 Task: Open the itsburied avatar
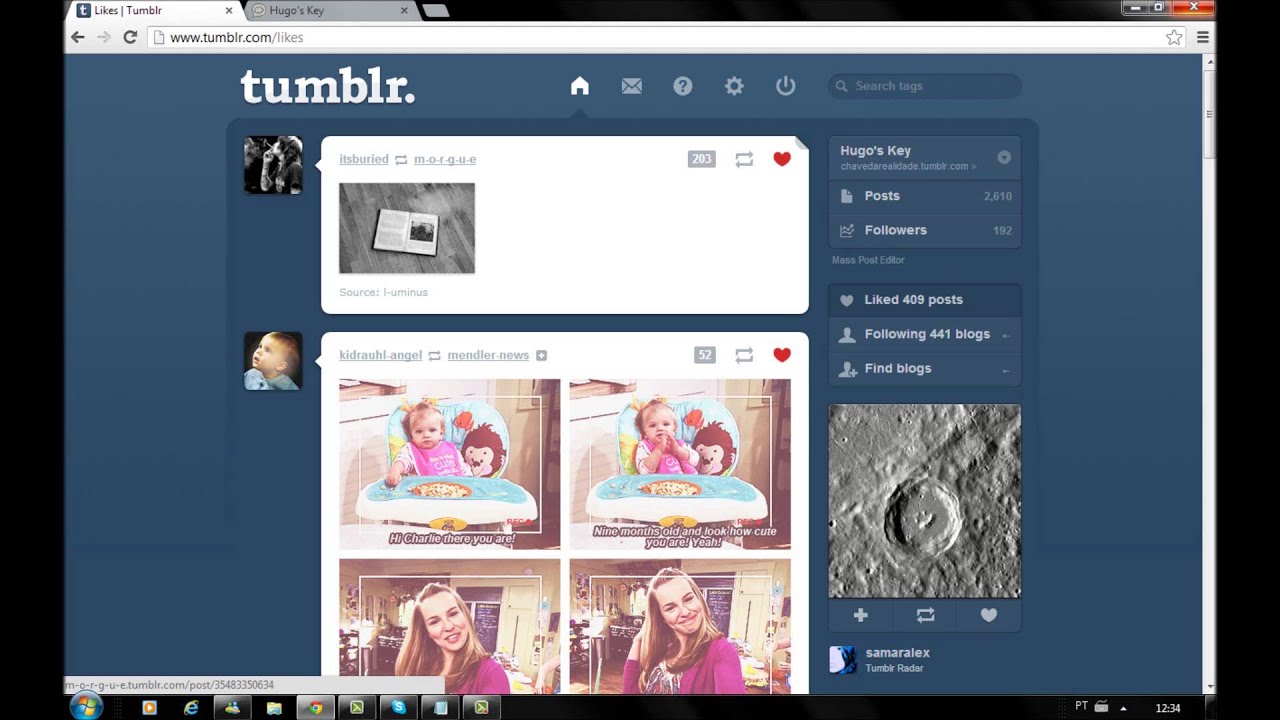pos(273,165)
